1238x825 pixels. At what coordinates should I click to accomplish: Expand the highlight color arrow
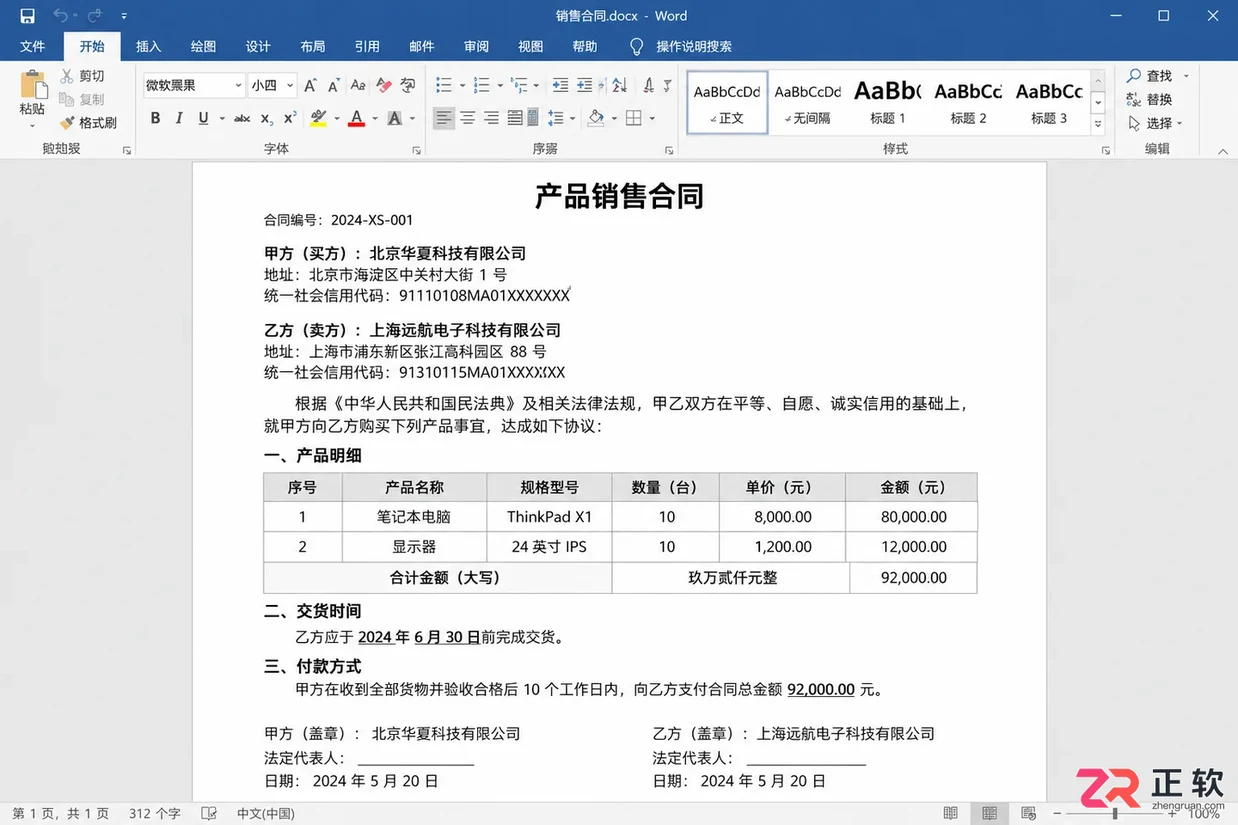click(x=337, y=118)
